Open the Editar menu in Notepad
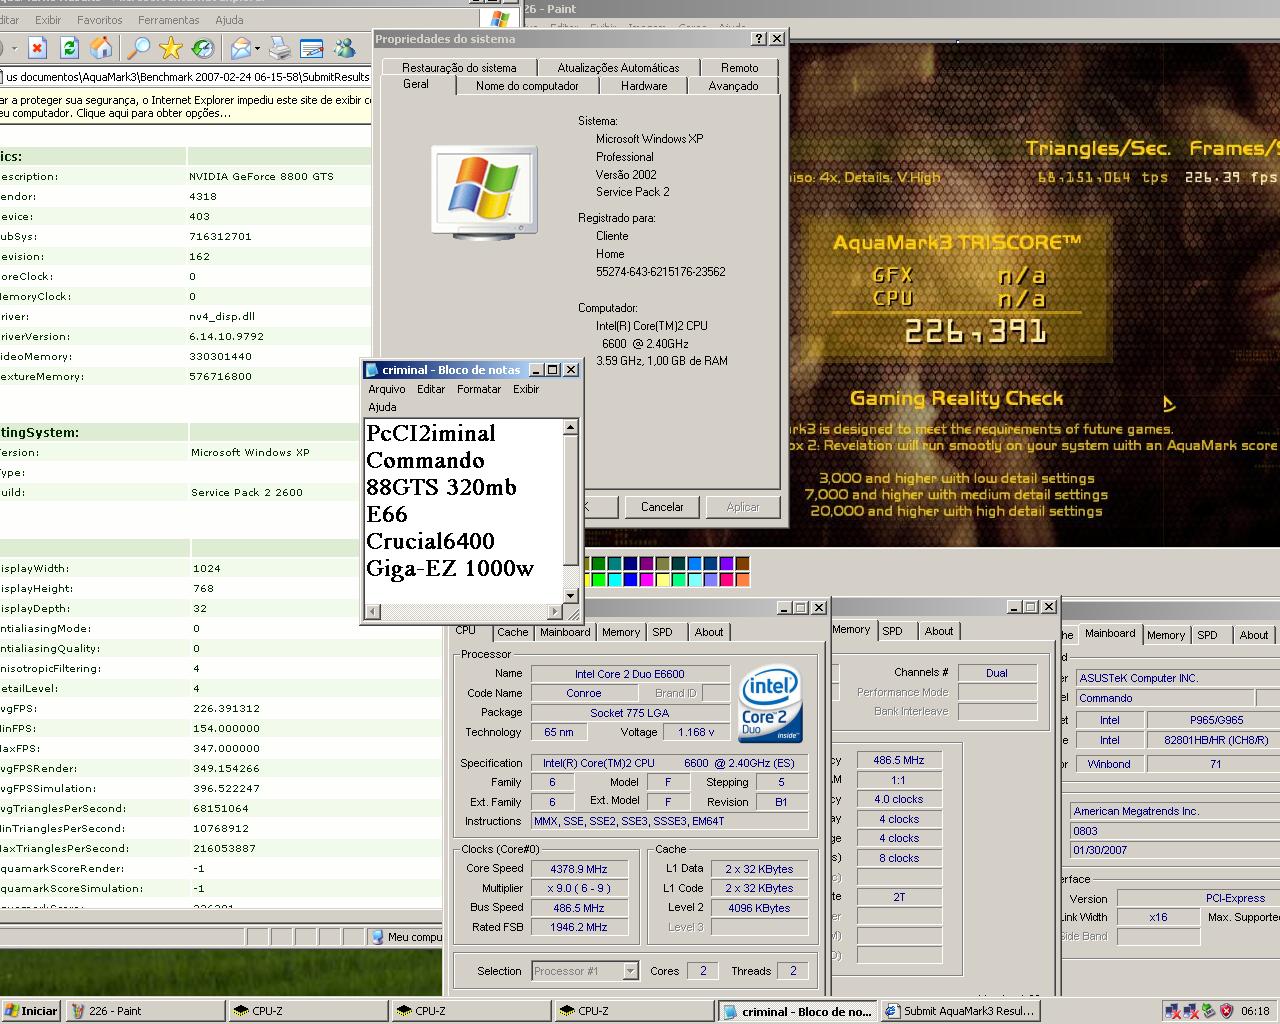 coord(431,389)
